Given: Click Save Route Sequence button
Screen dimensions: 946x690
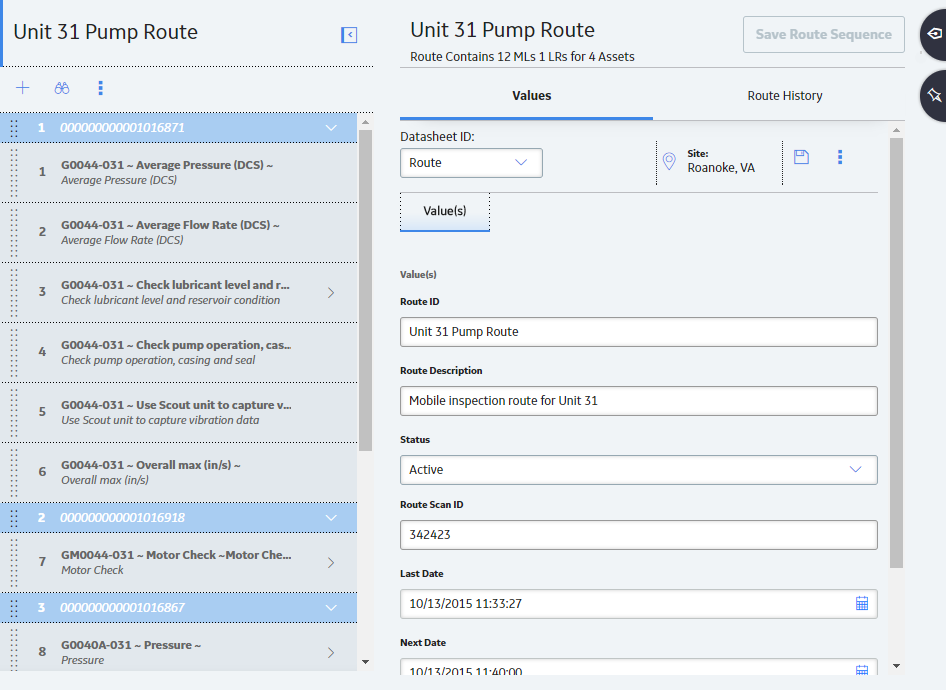Looking at the screenshot, I should click(824, 34).
